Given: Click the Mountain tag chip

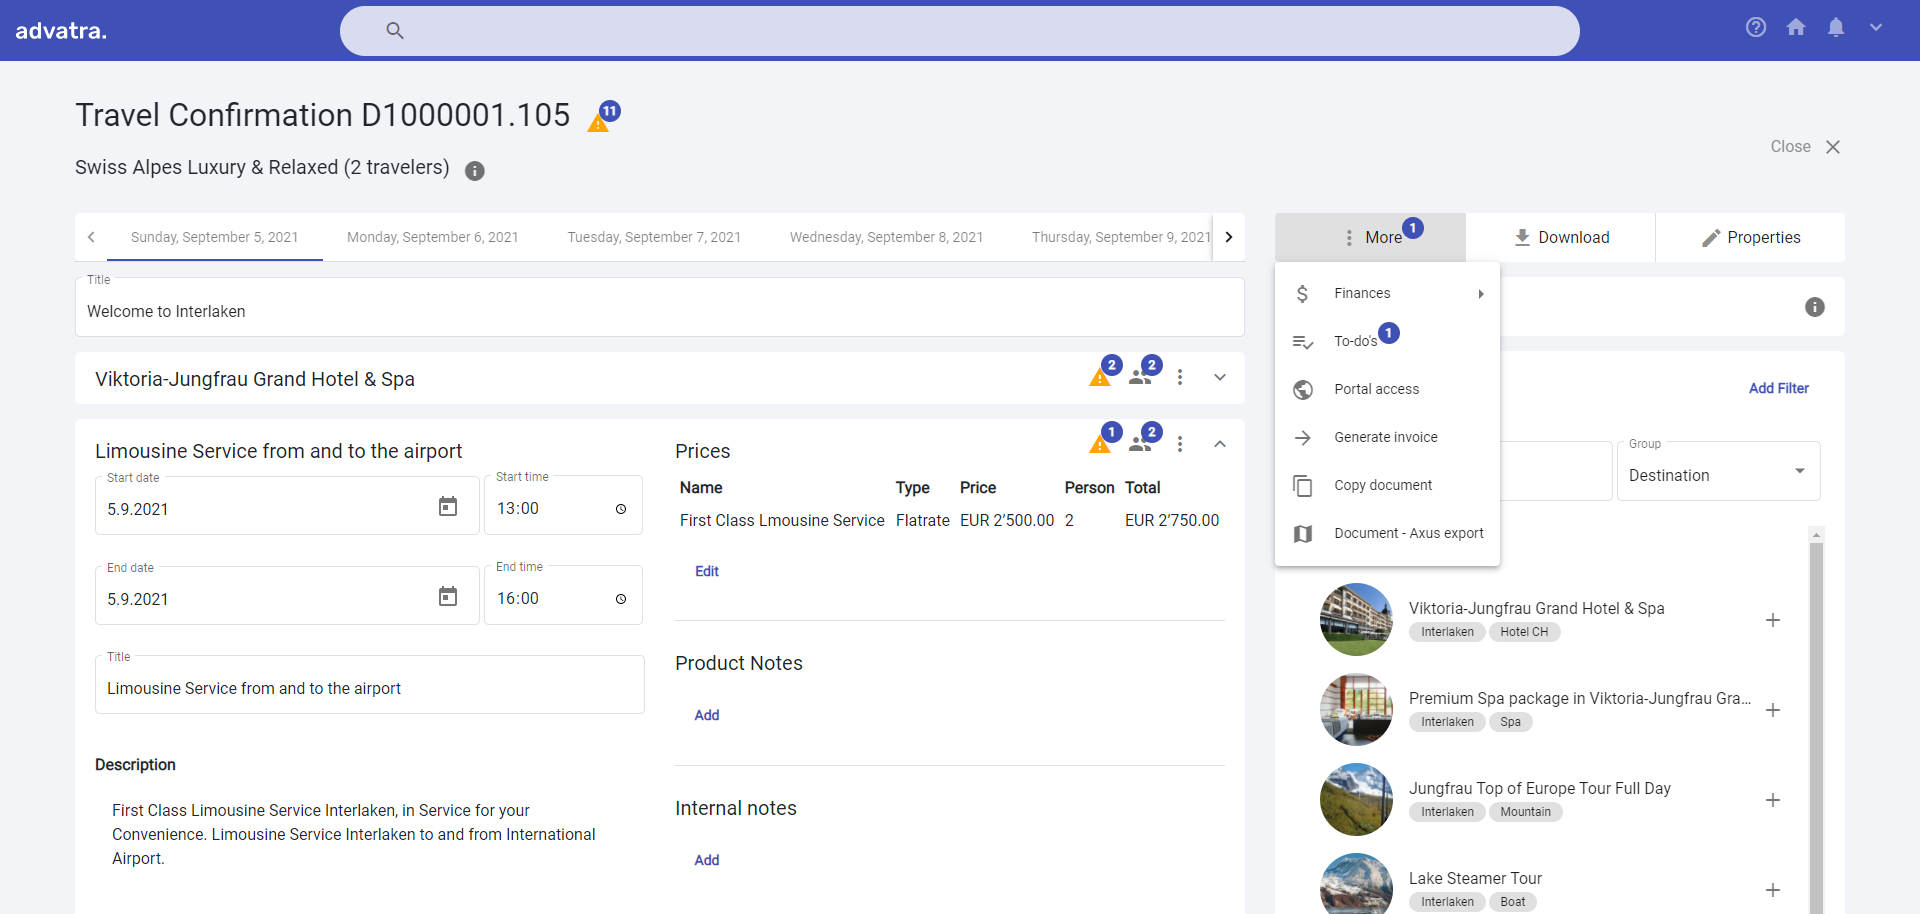Looking at the screenshot, I should (1525, 812).
